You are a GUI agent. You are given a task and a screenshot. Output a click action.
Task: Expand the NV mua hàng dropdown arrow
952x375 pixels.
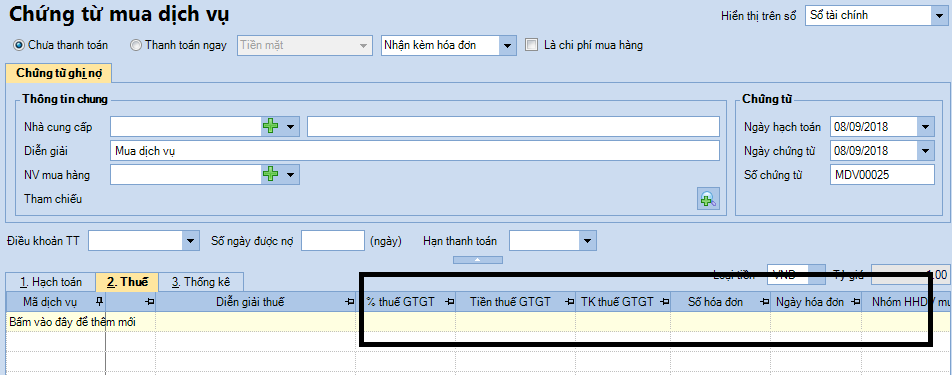click(x=290, y=175)
